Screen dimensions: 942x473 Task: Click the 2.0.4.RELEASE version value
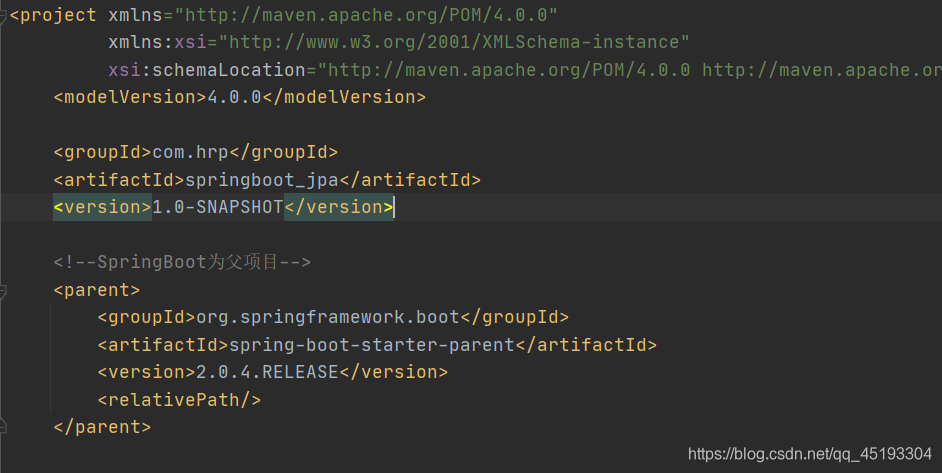click(x=267, y=372)
